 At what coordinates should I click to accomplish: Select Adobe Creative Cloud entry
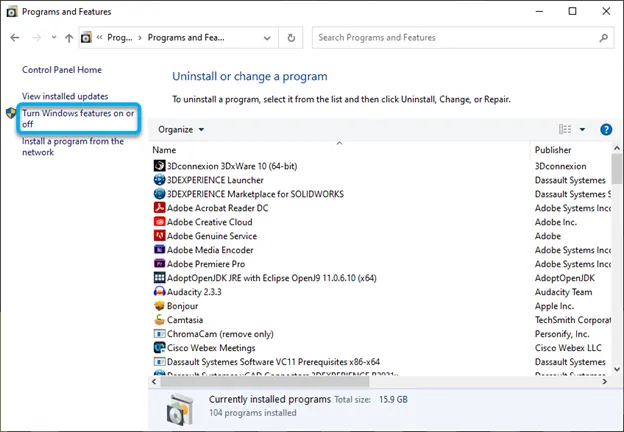pos(209,222)
